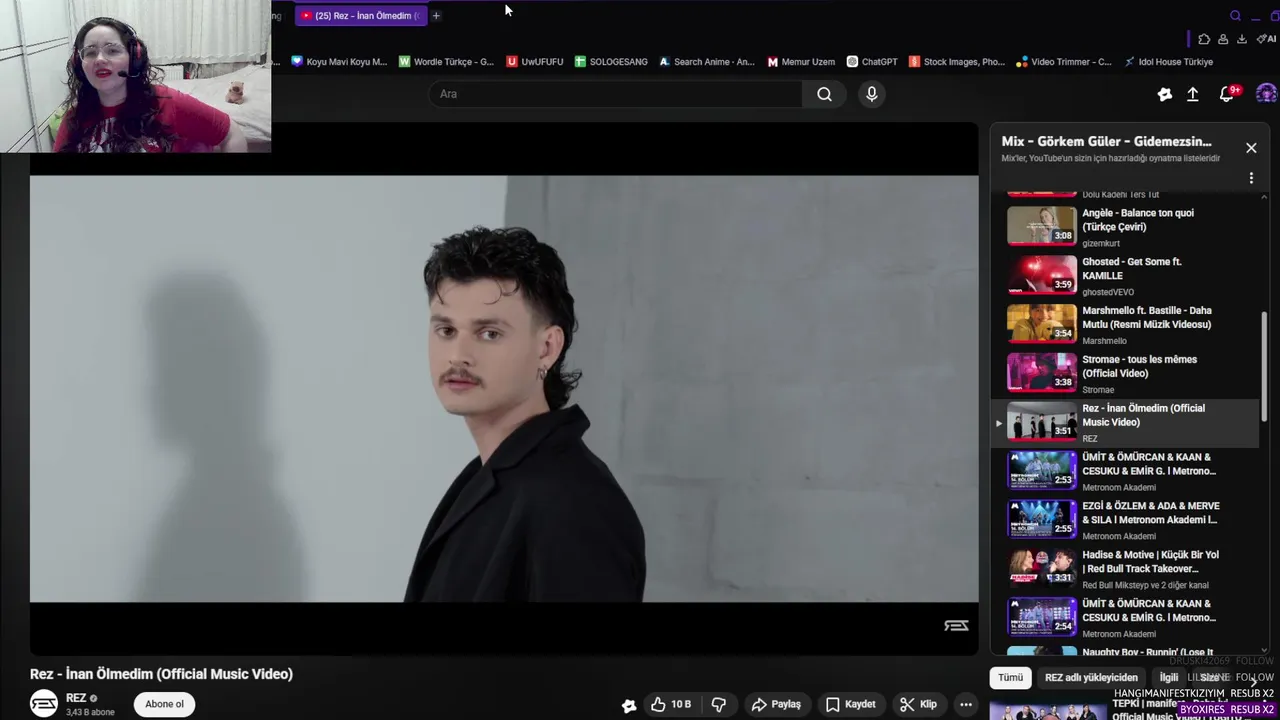Play EZGİ & ÖZLEM & ADA & MERVE video
The height and width of the screenshot is (720, 1280).
(x=1125, y=520)
